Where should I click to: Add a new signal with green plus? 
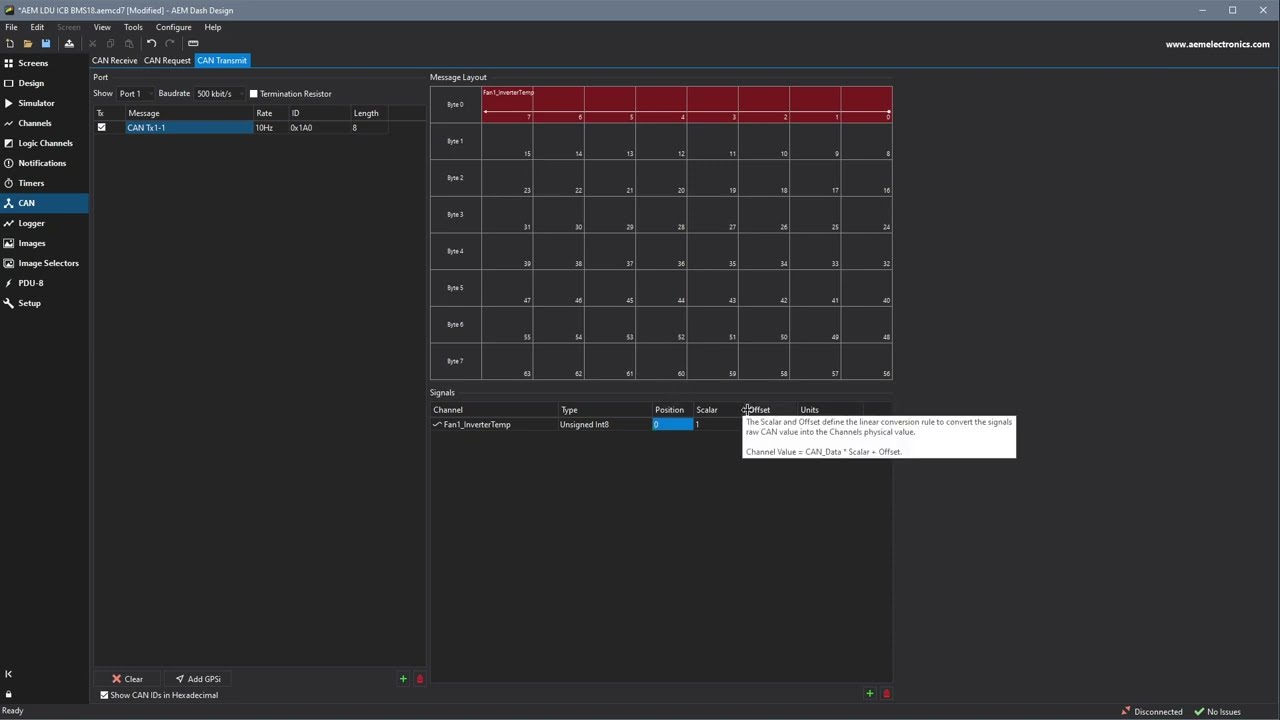pyautogui.click(x=869, y=693)
